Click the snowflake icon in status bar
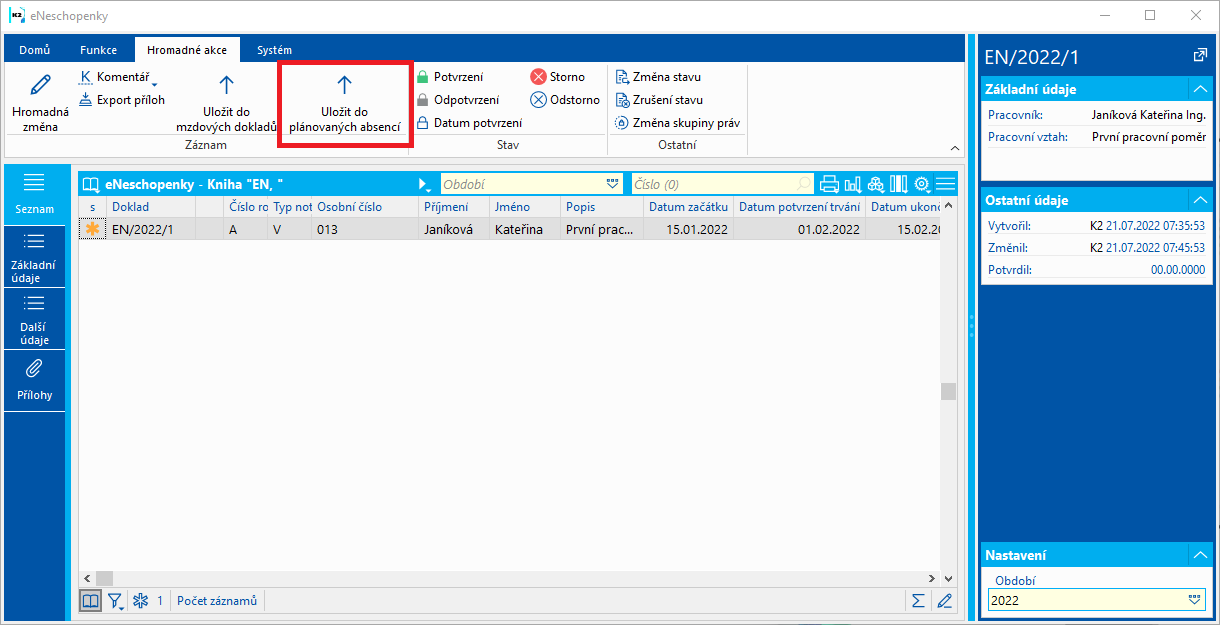Viewport: 1220px width, 625px height. (141, 601)
